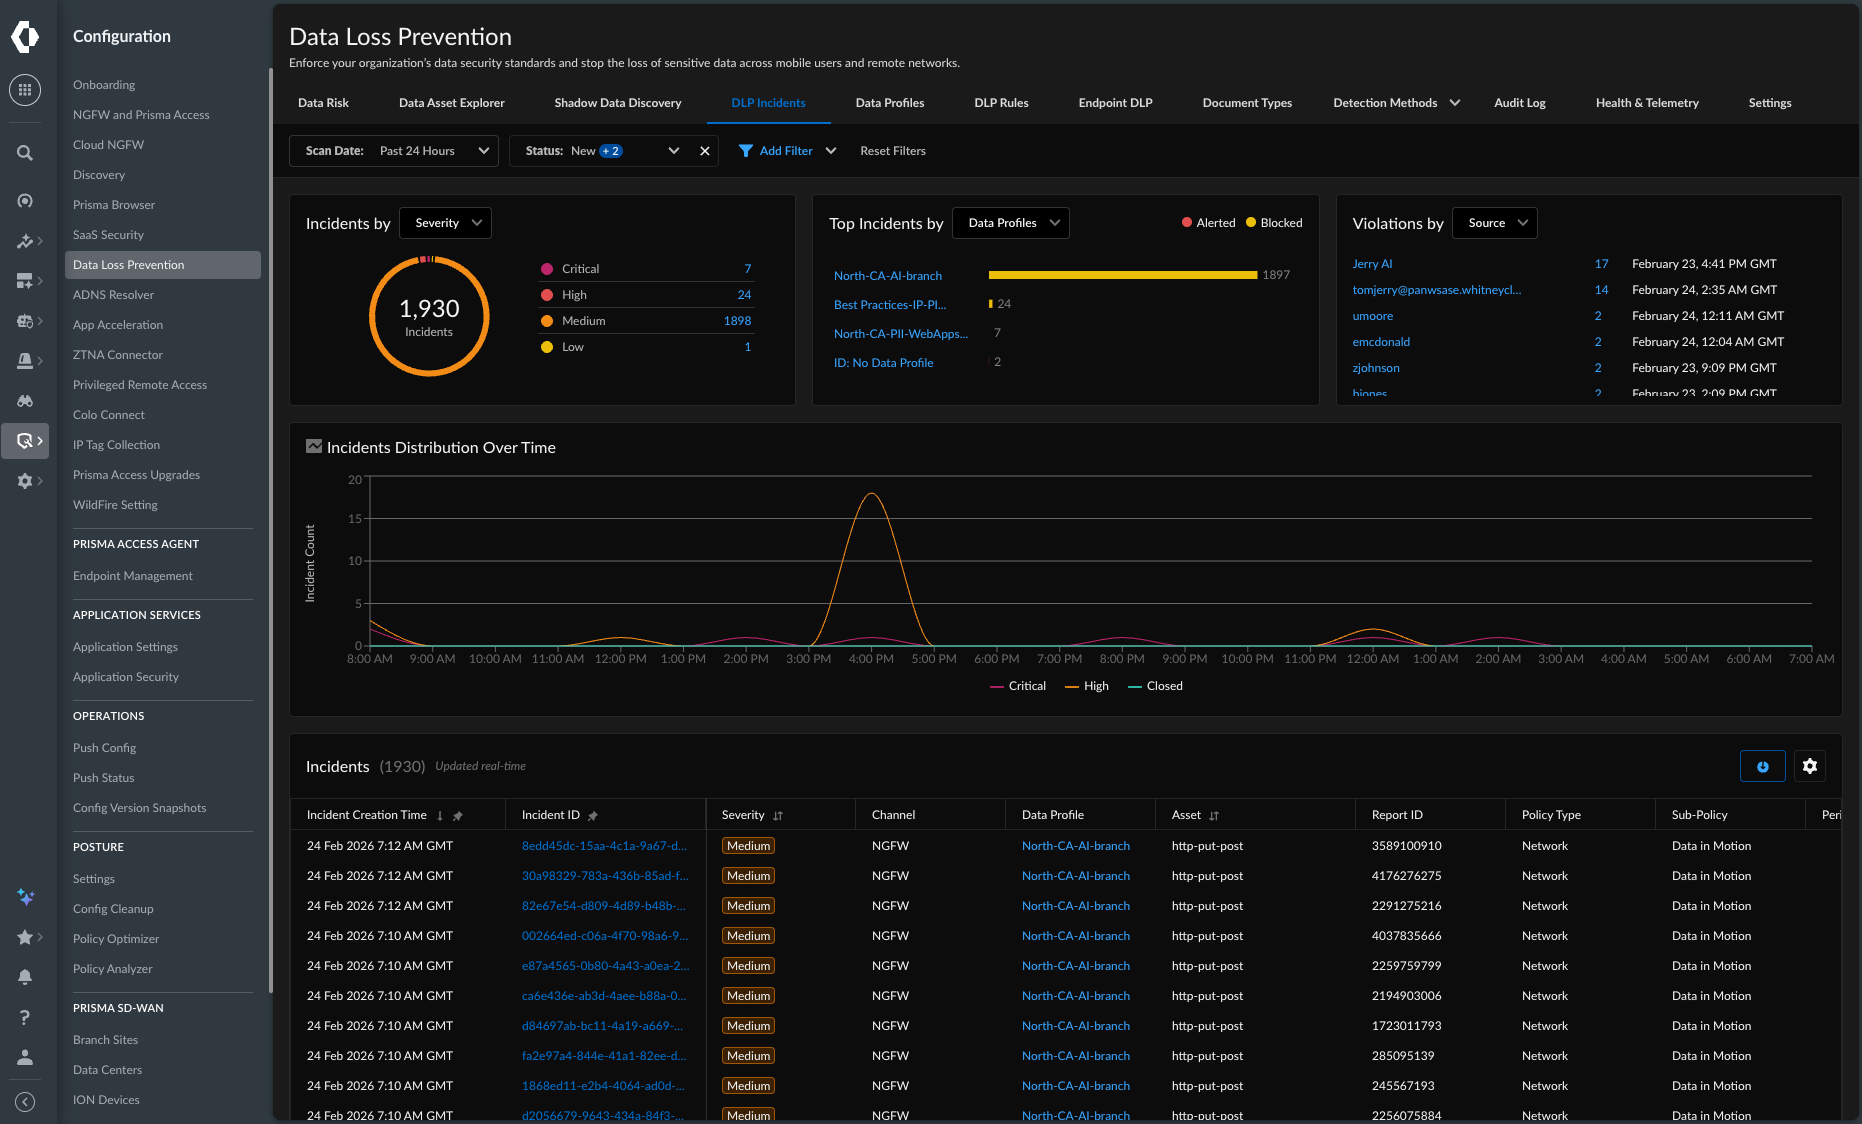Toggle the High series in chart legend
Viewport: 1862px width, 1124px height.
pos(1087,686)
